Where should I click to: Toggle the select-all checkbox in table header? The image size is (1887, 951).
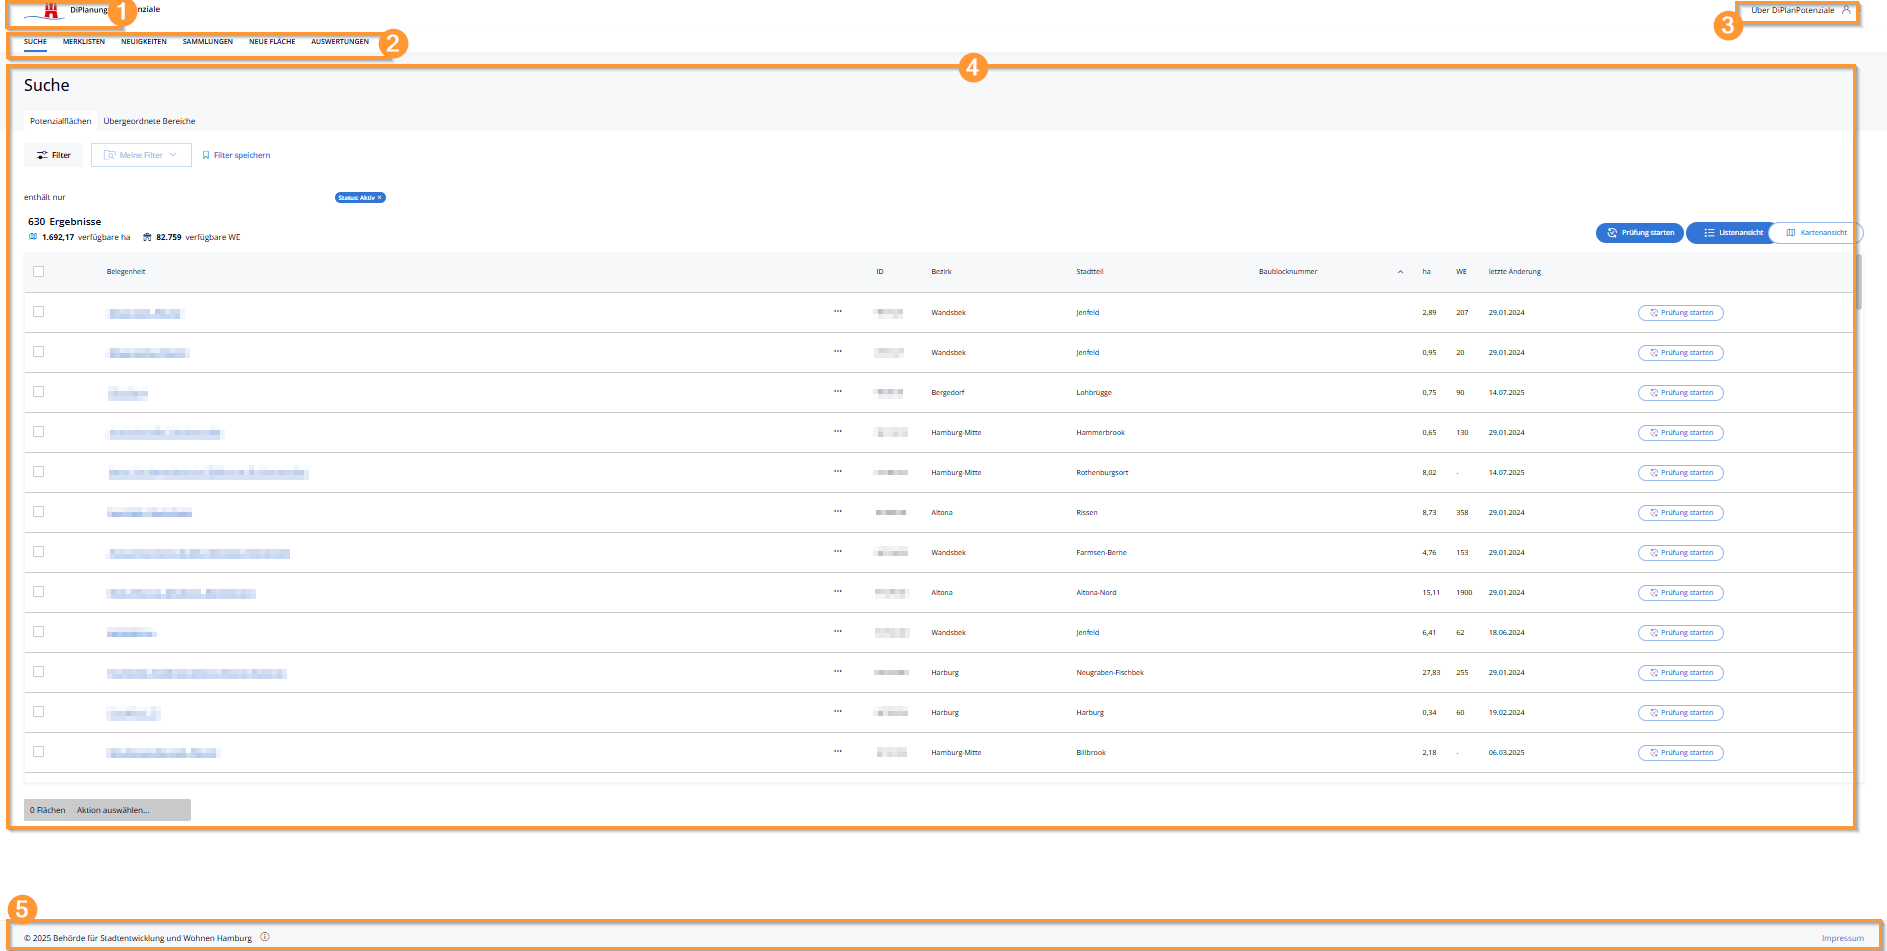39,271
